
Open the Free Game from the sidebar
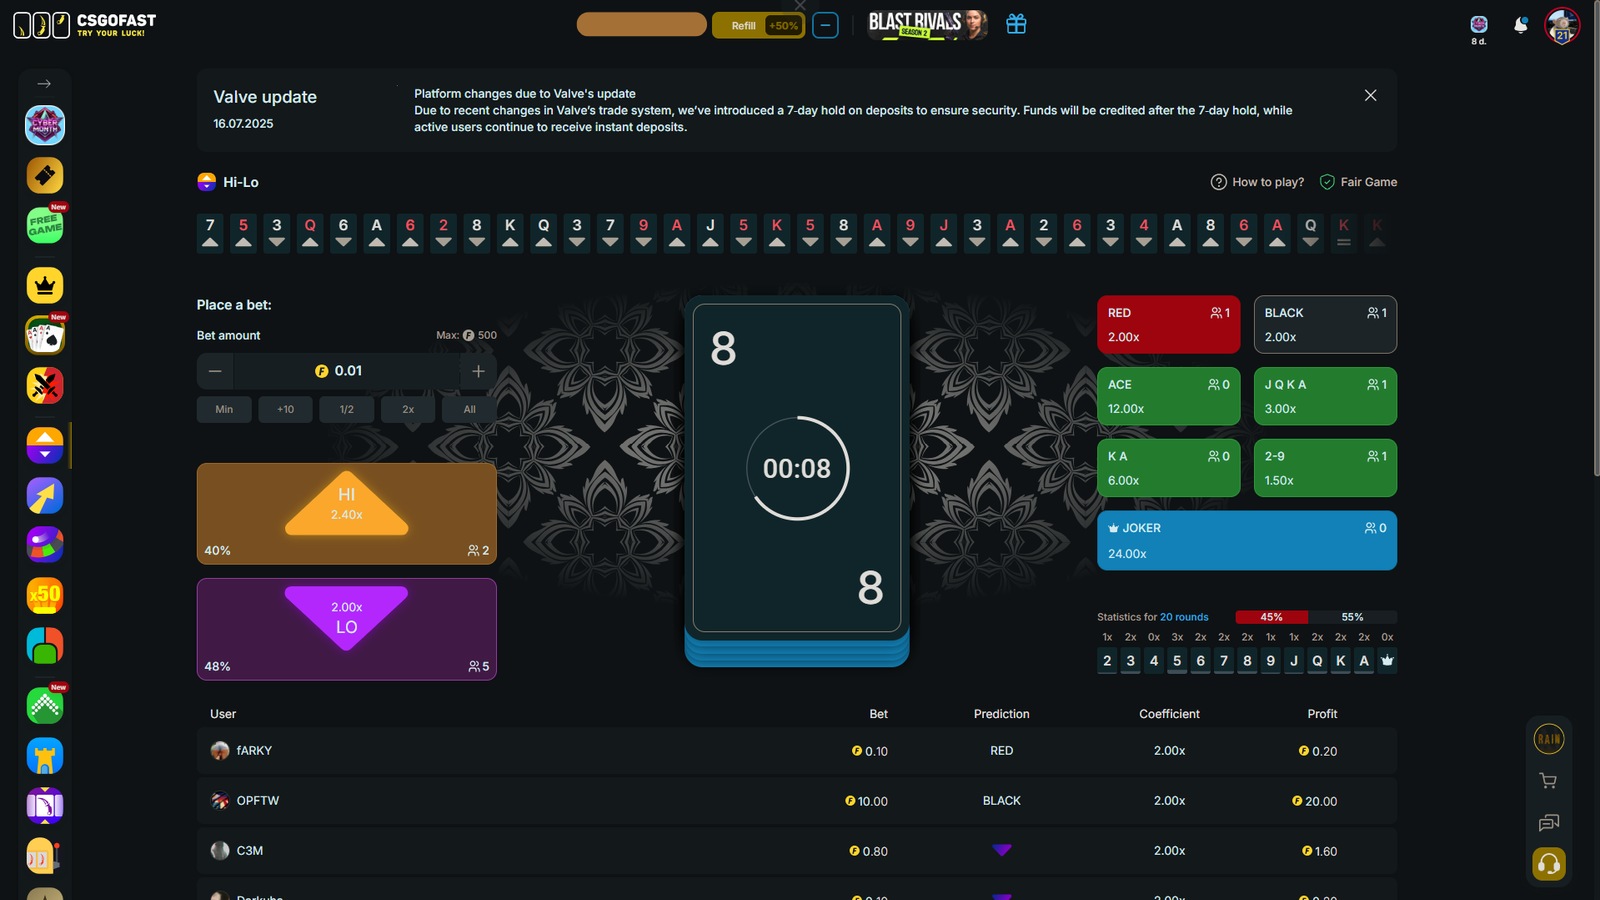[45, 226]
